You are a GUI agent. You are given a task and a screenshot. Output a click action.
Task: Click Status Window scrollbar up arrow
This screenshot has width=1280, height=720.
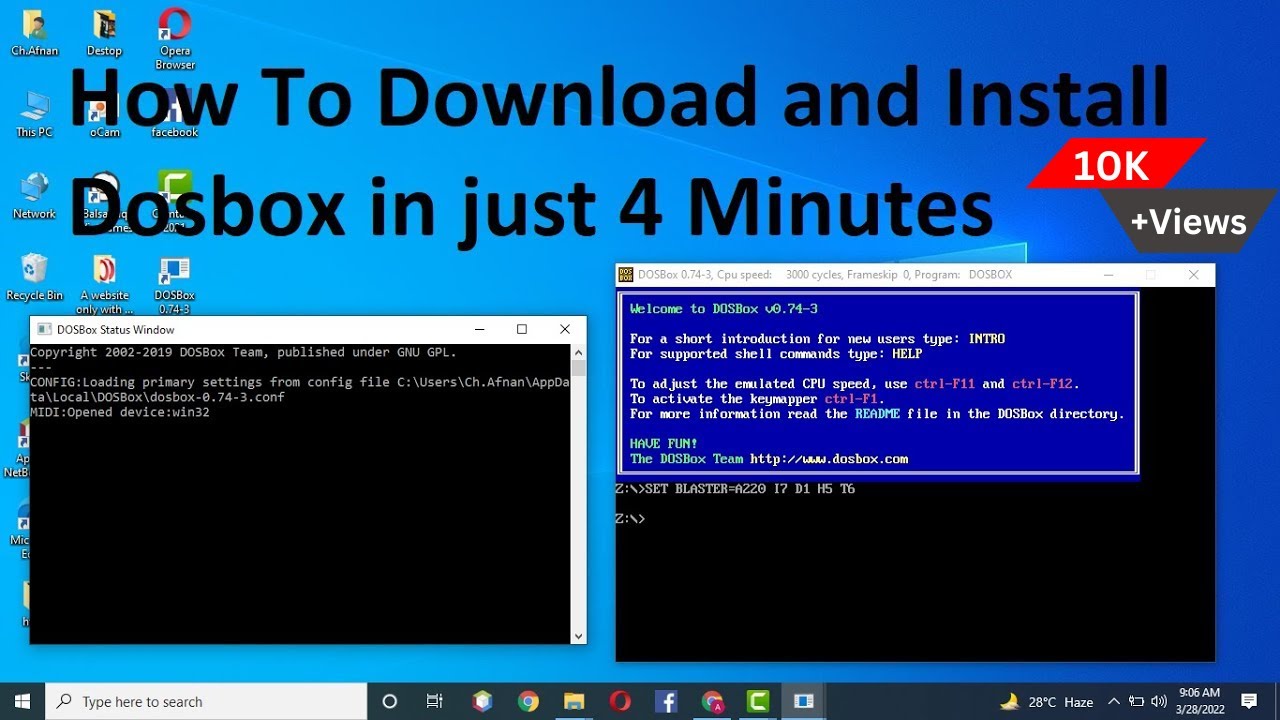click(578, 352)
